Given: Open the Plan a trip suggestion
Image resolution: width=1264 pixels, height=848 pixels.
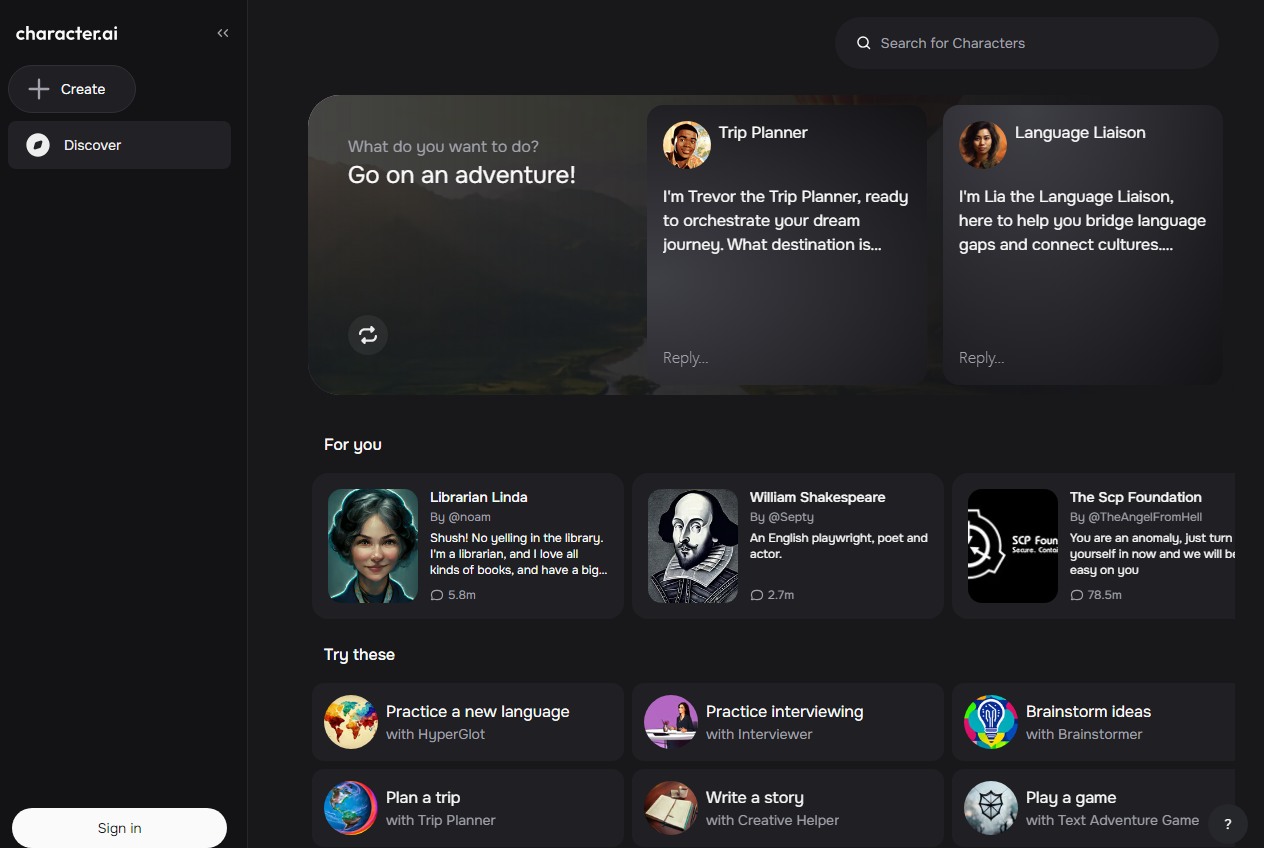Looking at the screenshot, I should [x=468, y=808].
